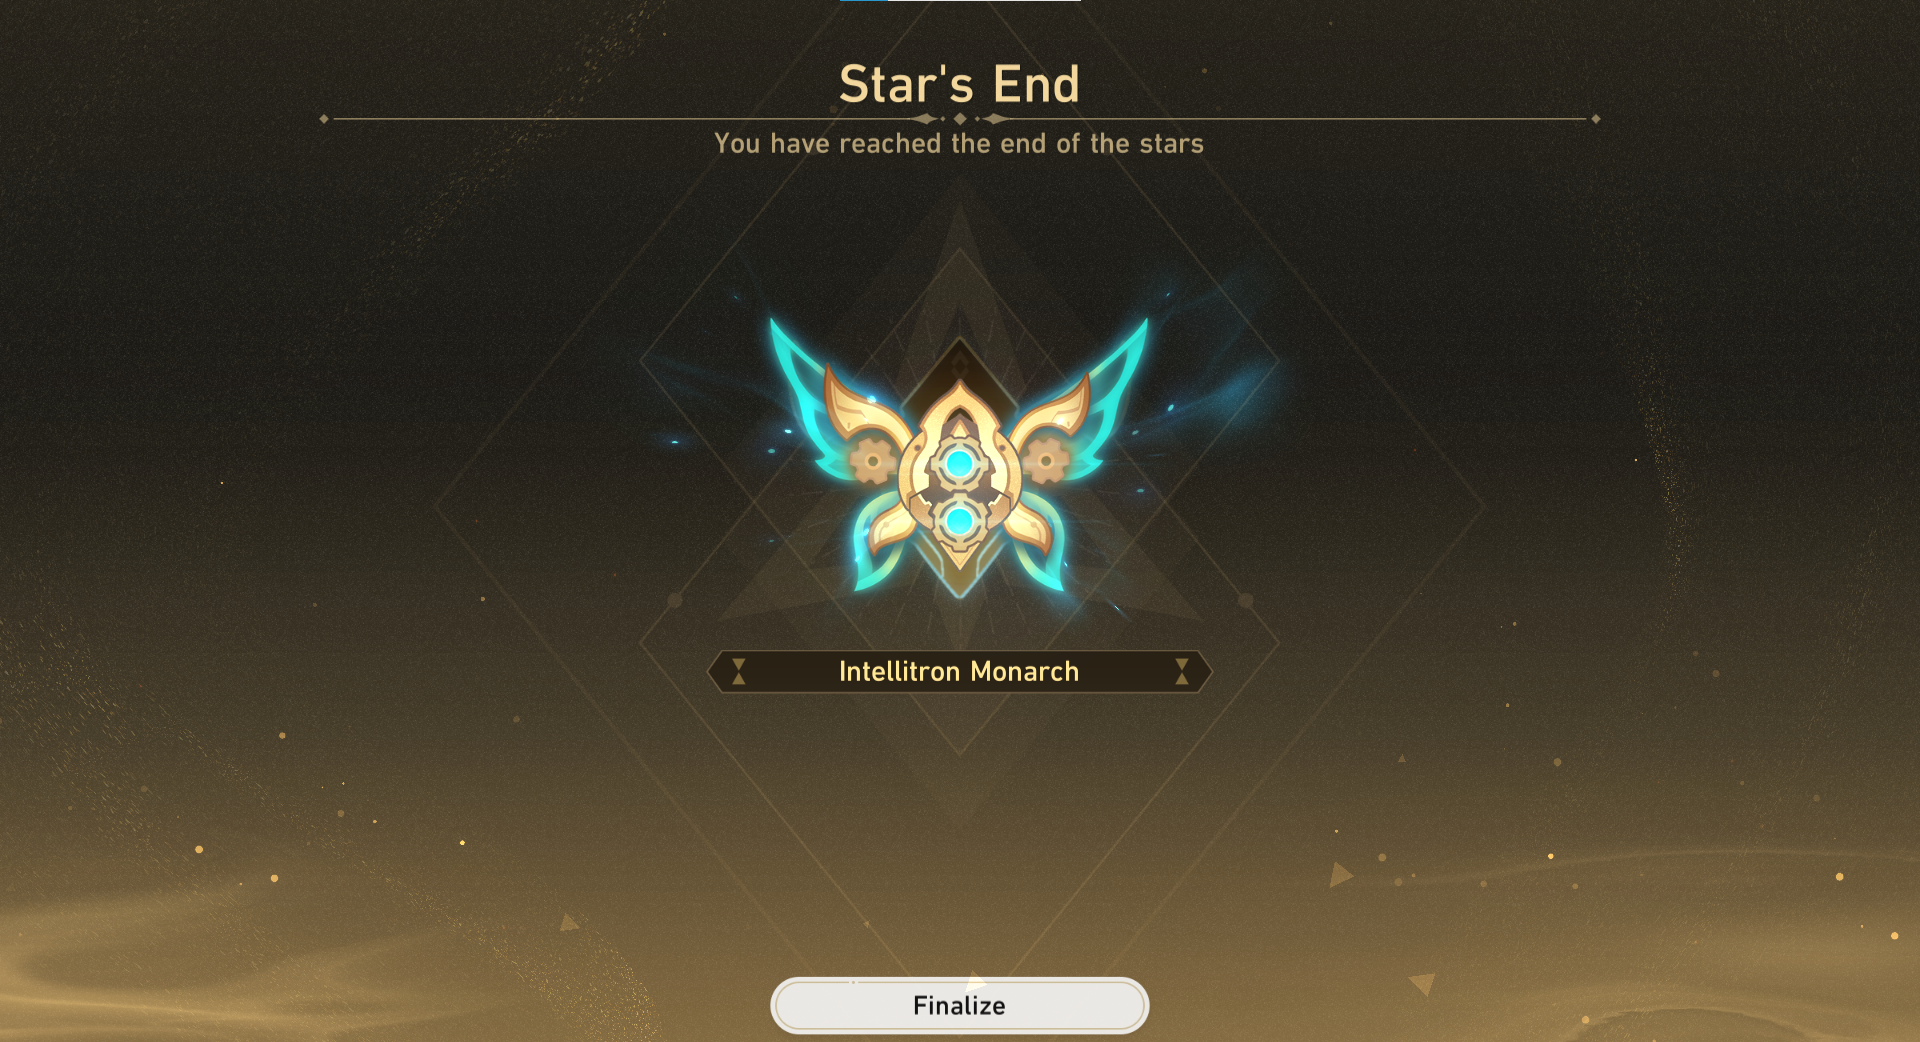1920x1042 pixels.
Task: Click the right circular node on diamond frame
Action: click(1246, 600)
